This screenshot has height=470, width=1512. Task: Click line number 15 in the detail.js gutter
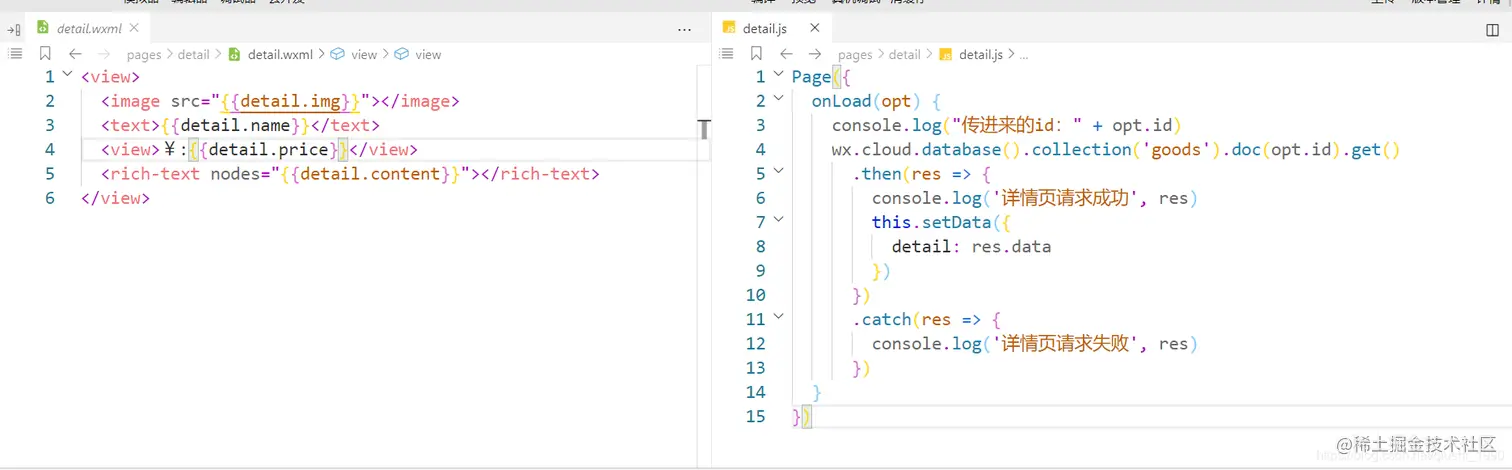[756, 416]
